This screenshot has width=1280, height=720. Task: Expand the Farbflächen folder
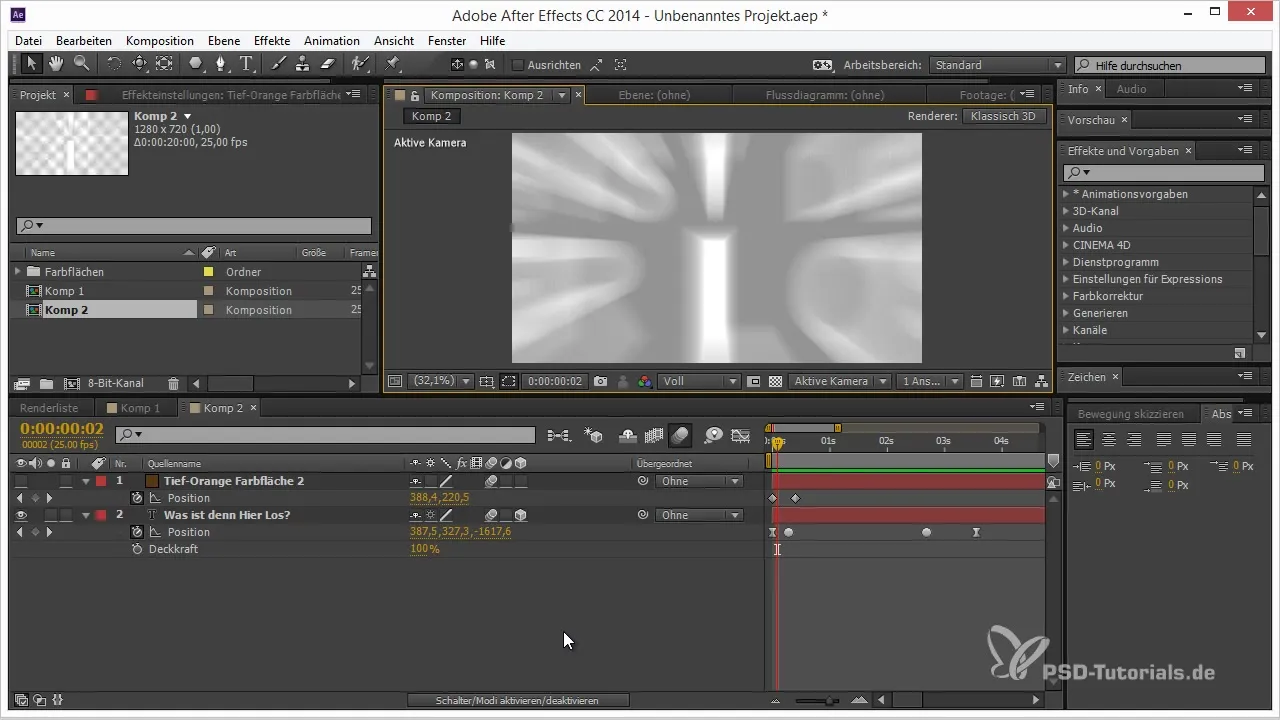click(x=18, y=271)
